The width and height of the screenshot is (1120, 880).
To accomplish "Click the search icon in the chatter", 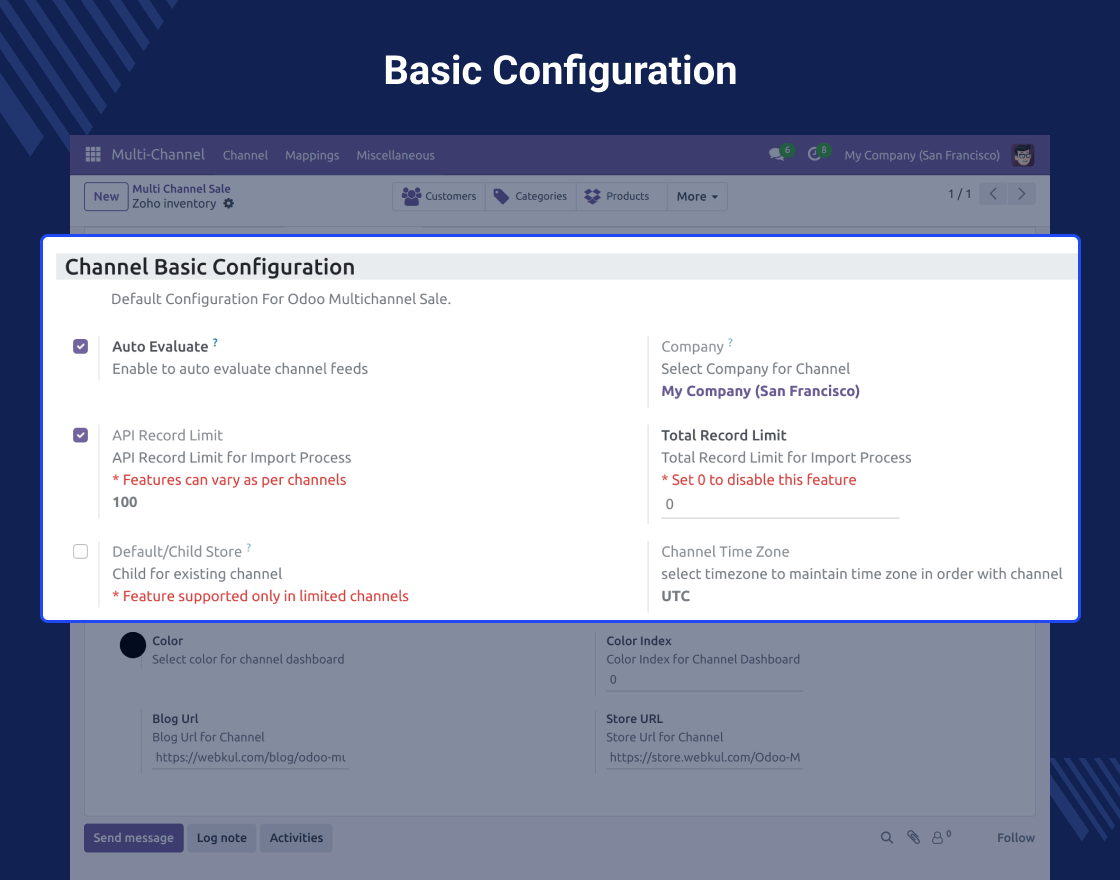I will (x=886, y=838).
